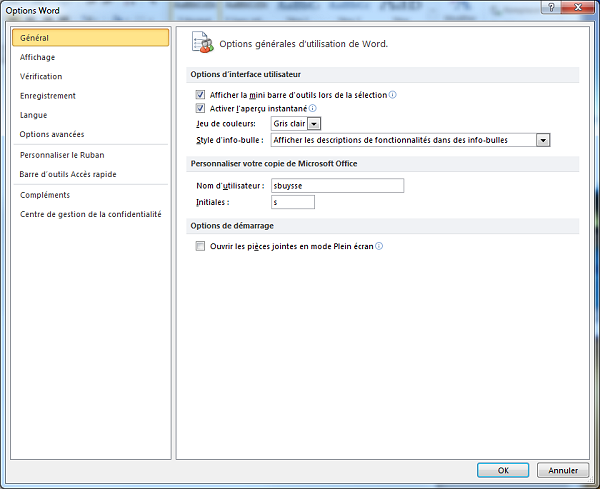The width and height of the screenshot is (600, 489).
Task: Select the Affichage category
Action: pos(38,57)
